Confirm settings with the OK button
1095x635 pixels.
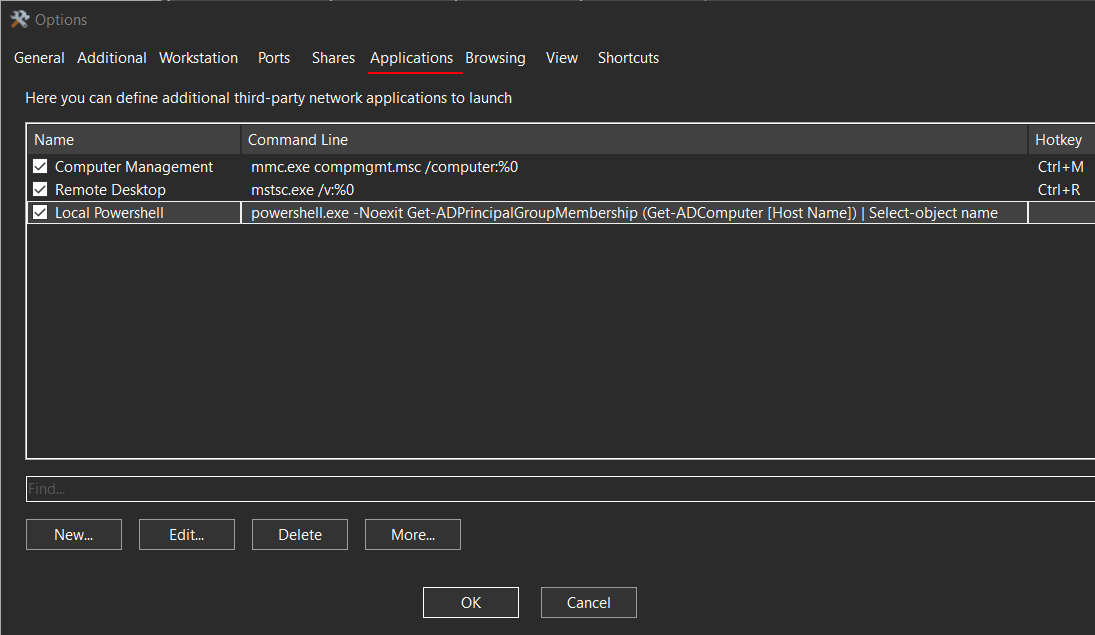tap(471, 602)
